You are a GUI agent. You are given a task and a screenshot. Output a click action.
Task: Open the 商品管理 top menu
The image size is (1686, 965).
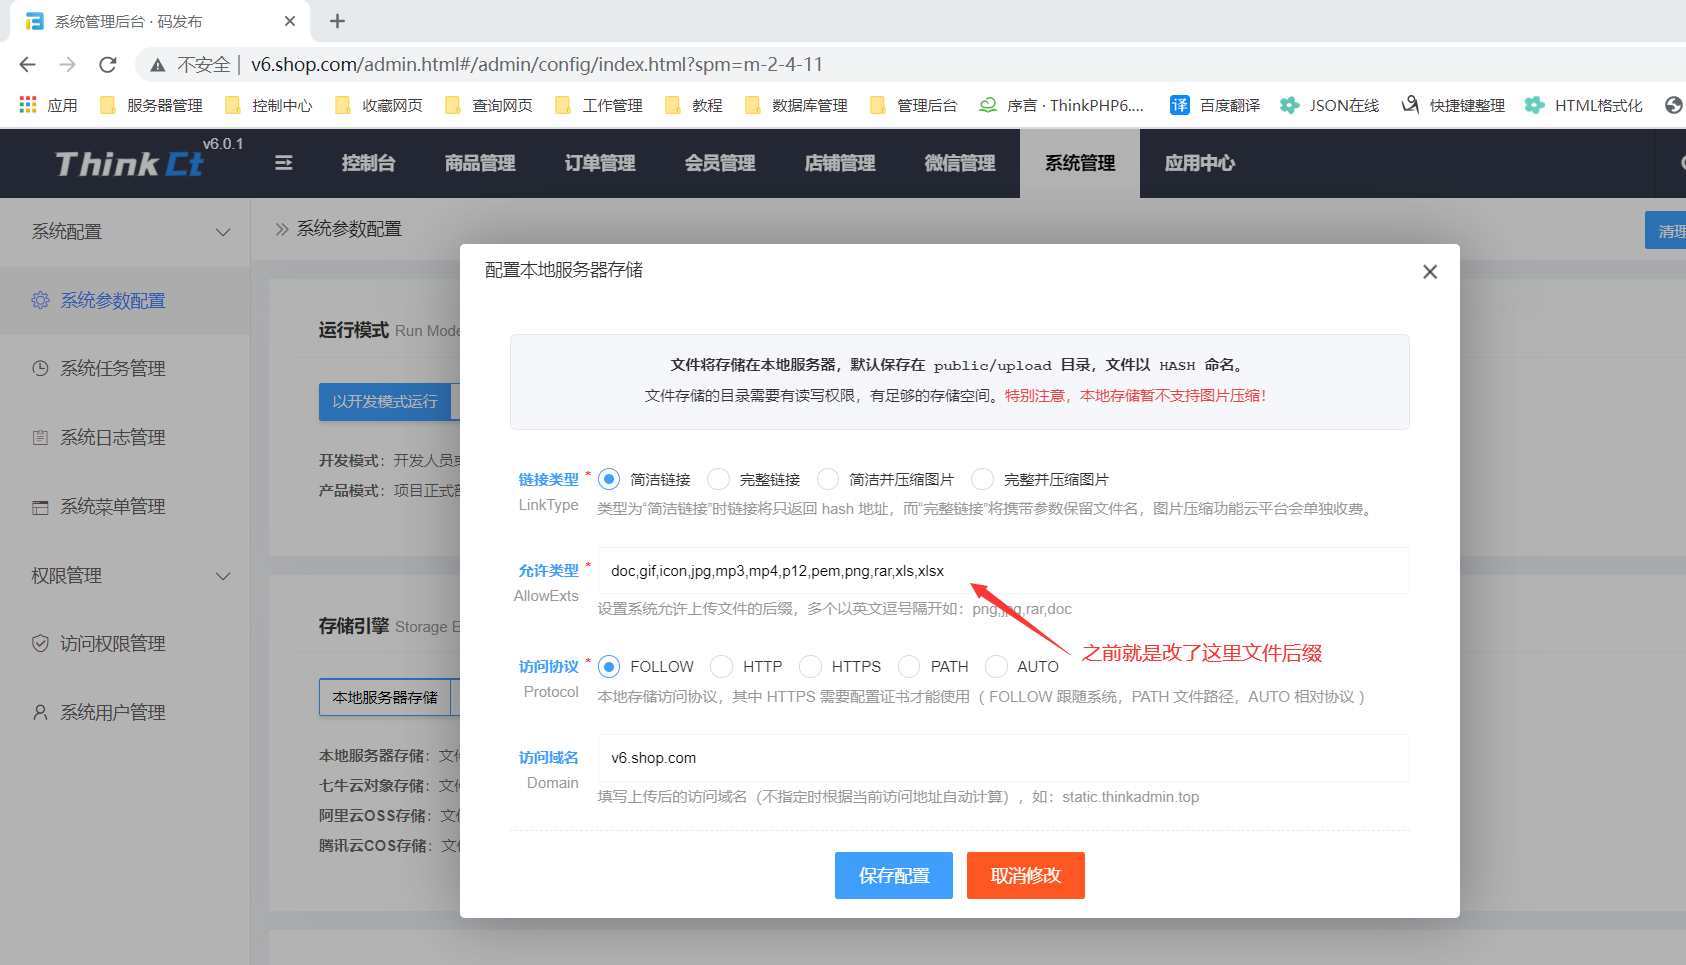(480, 163)
